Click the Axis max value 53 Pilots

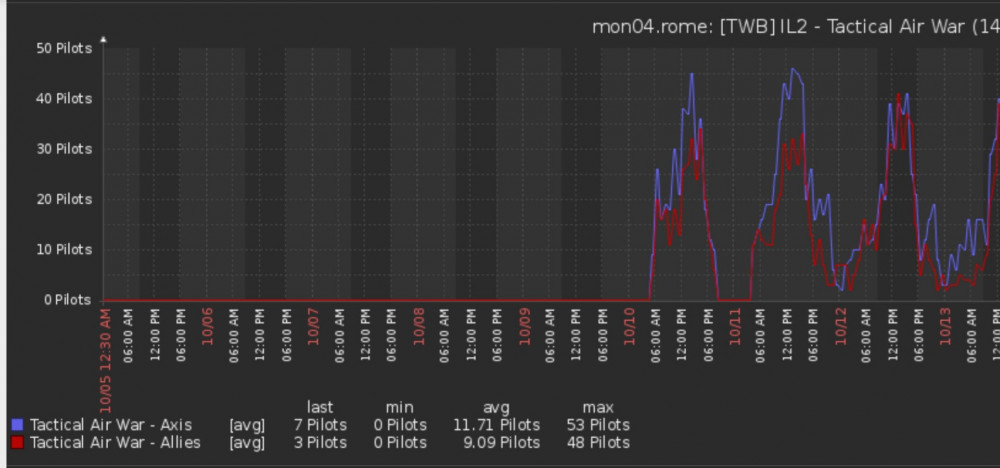pos(598,425)
